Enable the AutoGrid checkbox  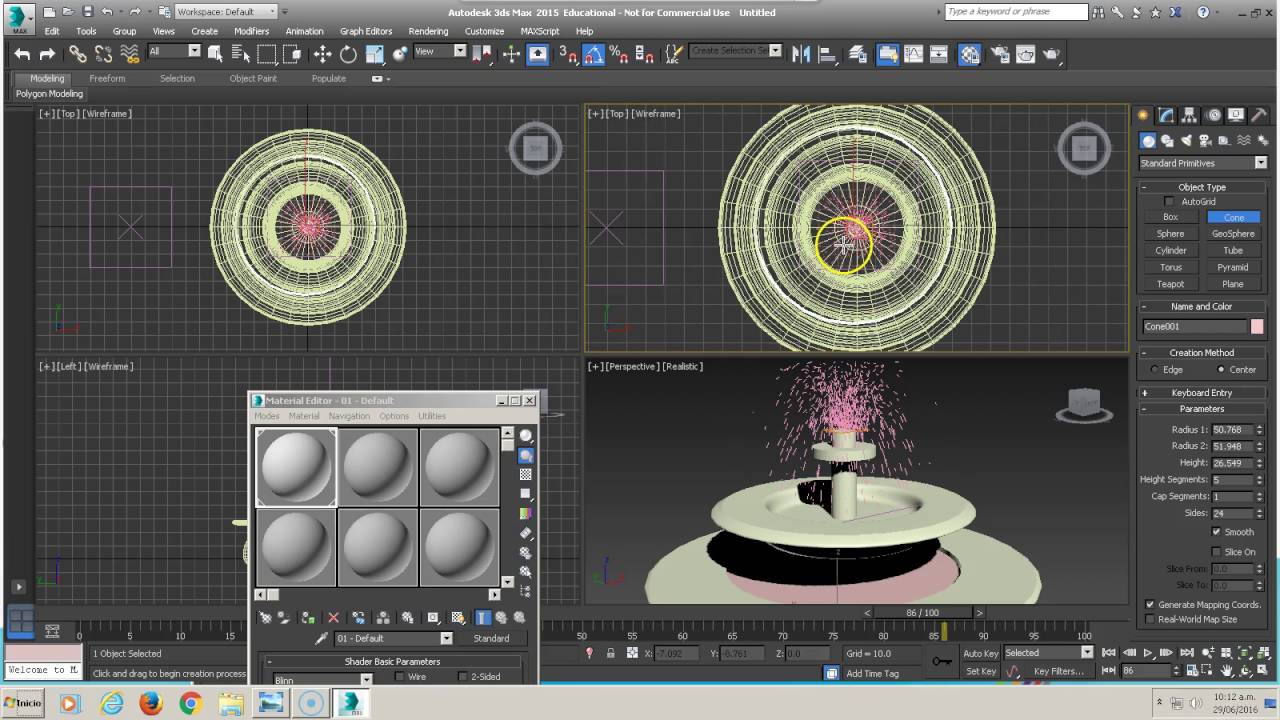[x=1169, y=202]
